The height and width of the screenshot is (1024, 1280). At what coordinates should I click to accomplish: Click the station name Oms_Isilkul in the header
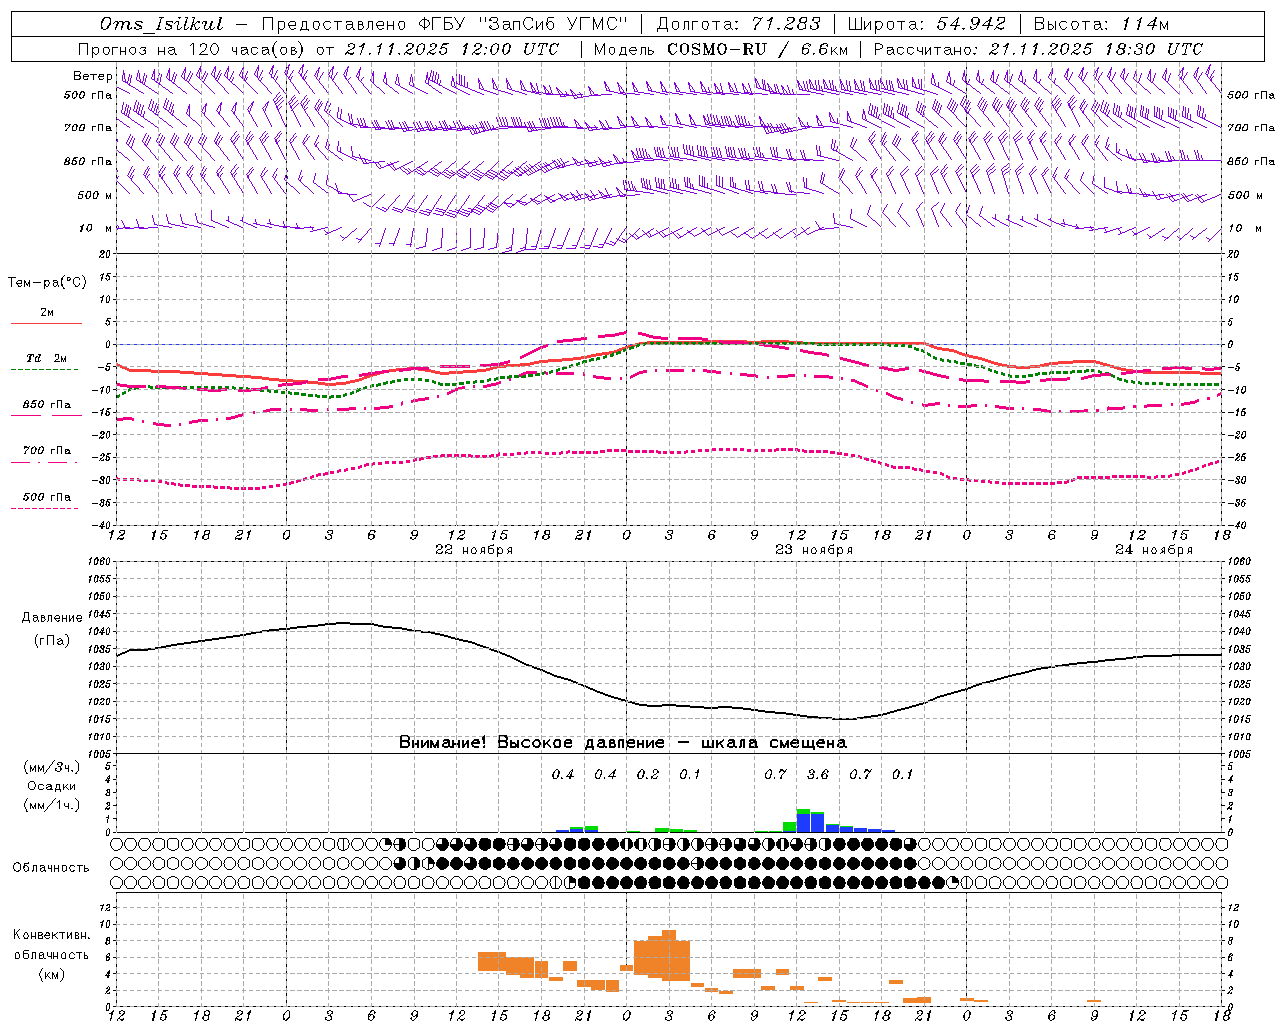[x=162, y=24]
